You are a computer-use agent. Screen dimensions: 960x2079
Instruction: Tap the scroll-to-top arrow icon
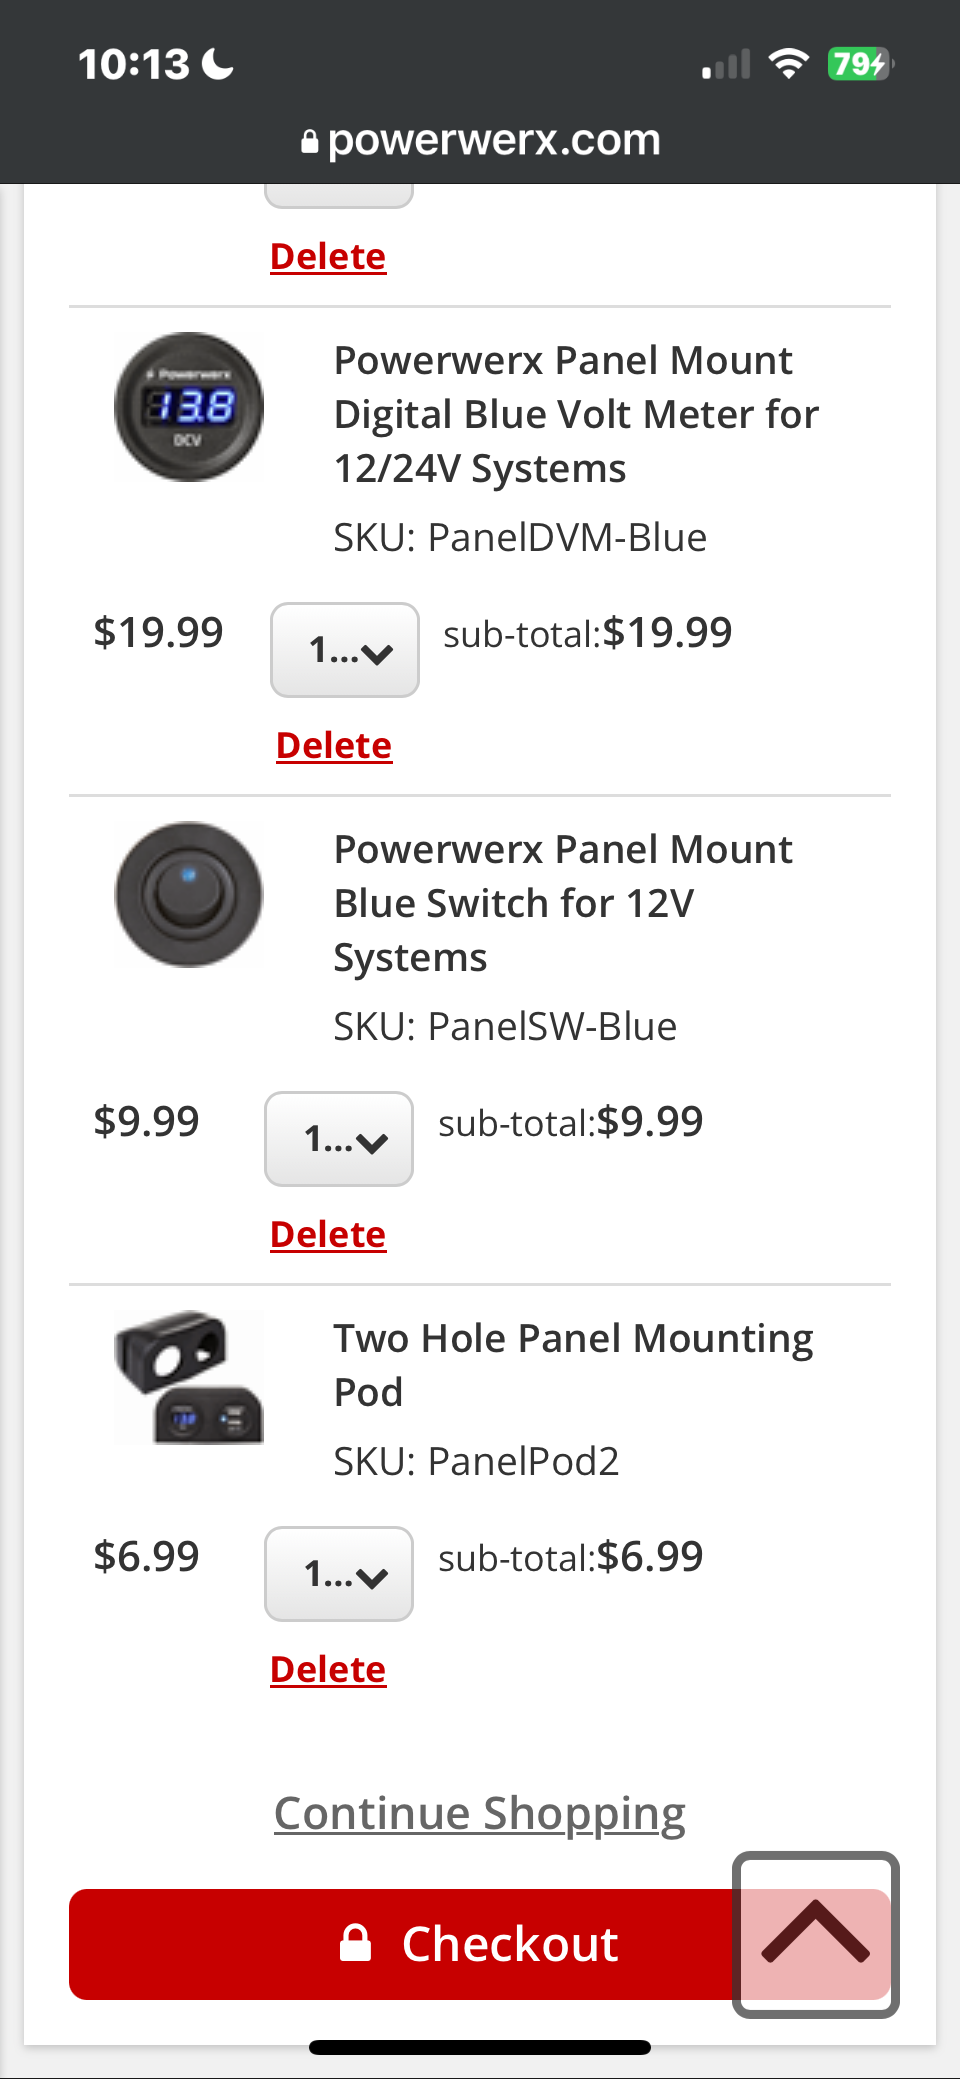(x=815, y=1933)
